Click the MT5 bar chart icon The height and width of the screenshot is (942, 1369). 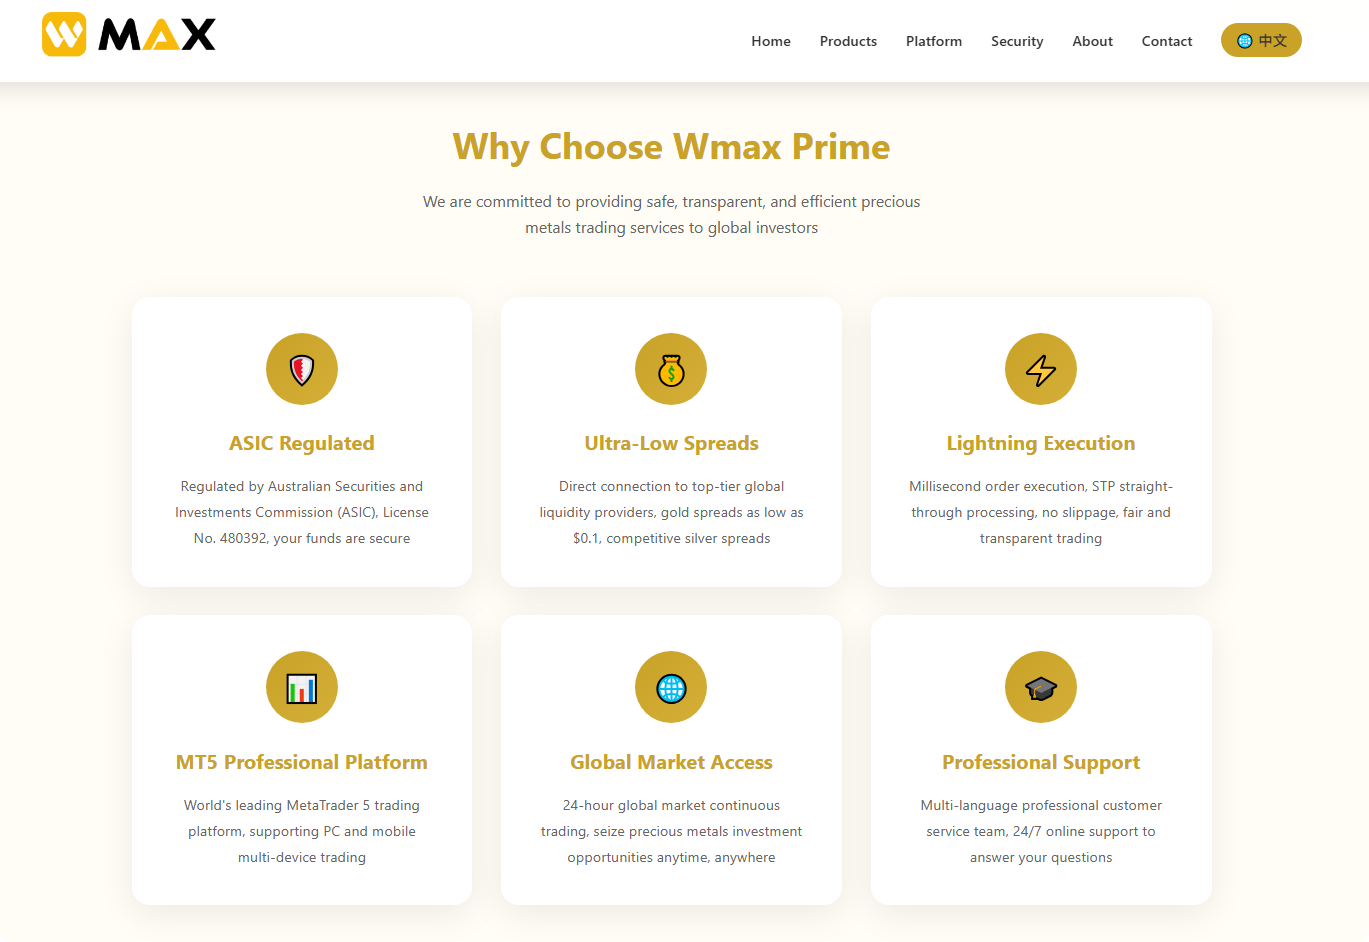coord(302,688)
